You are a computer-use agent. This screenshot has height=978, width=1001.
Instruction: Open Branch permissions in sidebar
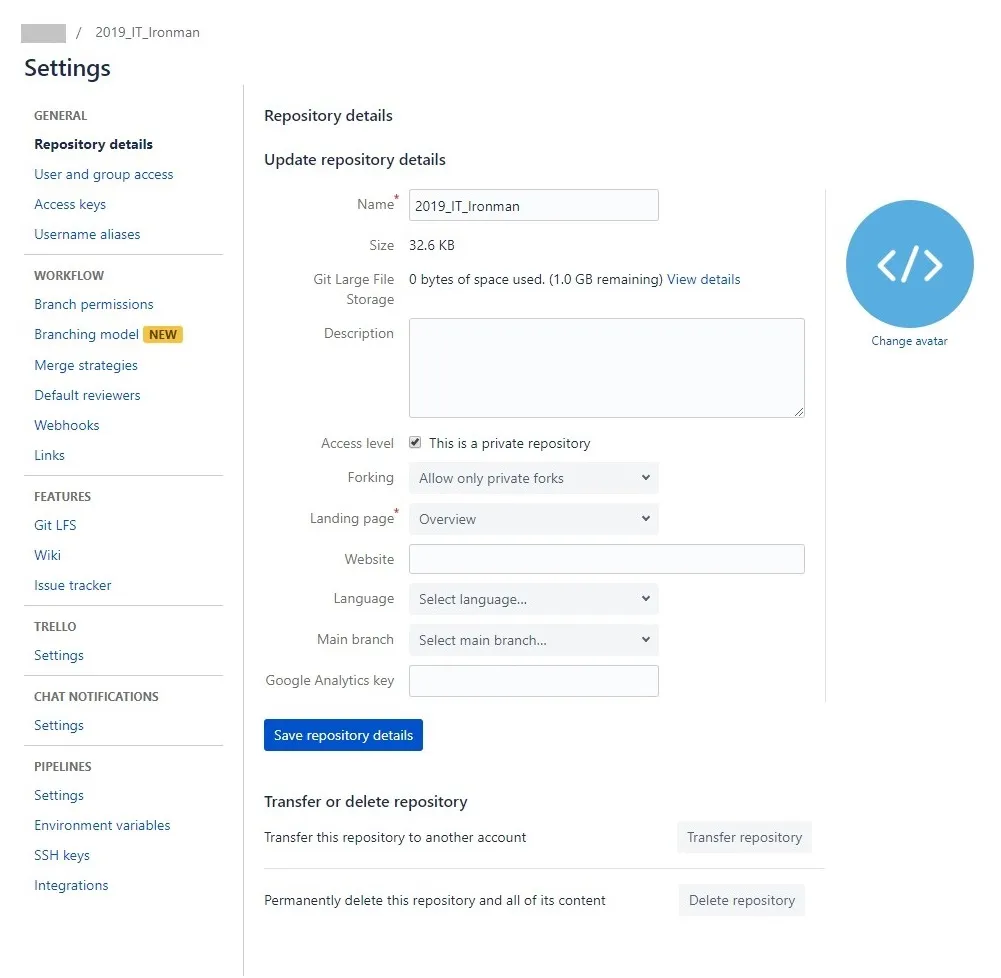click(x=94, y=304)
